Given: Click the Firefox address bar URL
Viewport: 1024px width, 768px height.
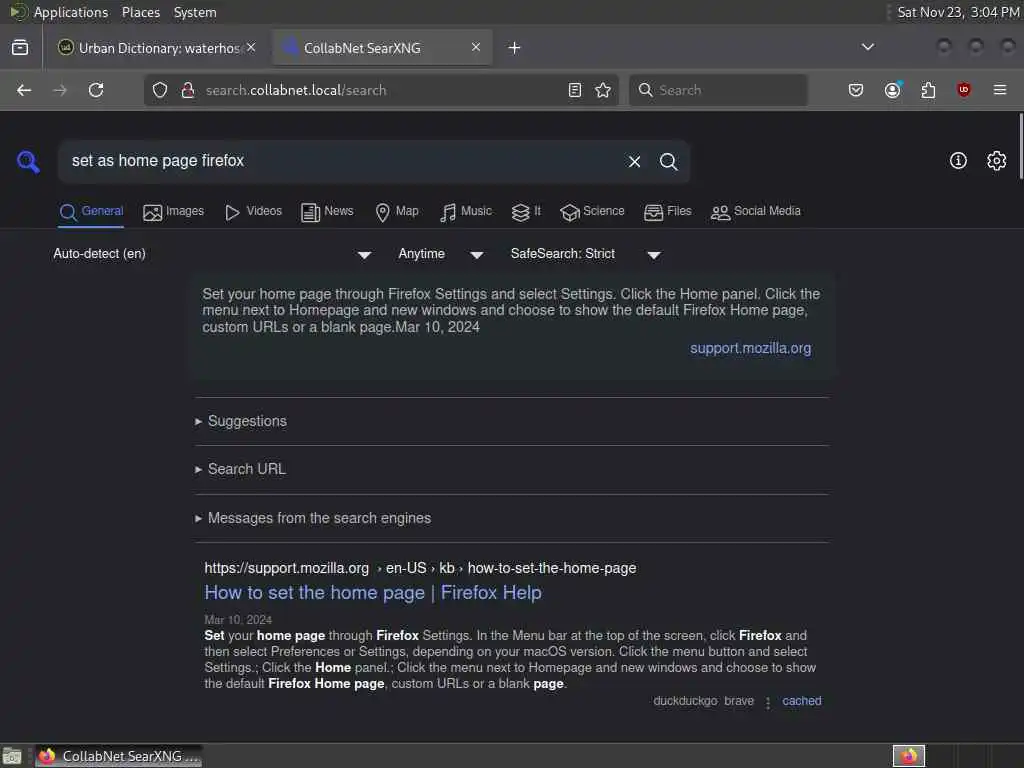Looking at the screenshot, I should 296,90.
